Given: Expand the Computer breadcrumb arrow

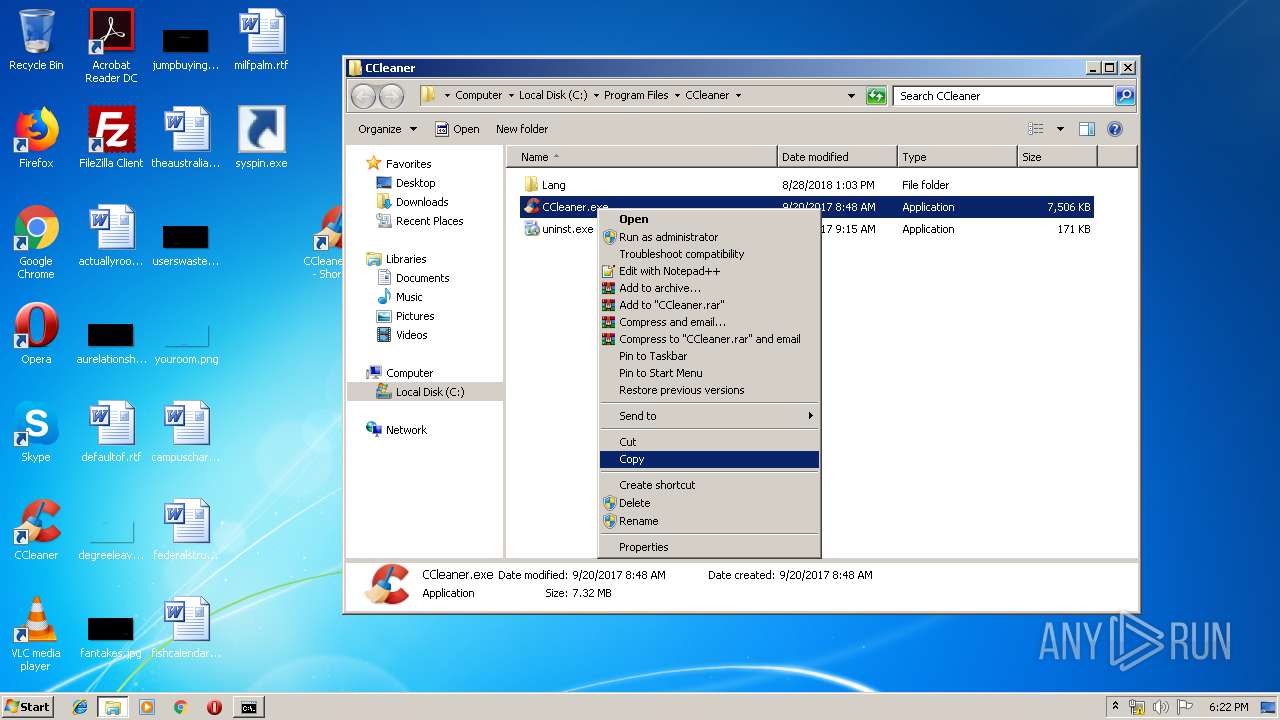Looking at the screenshot, I should tap(510, 96).
